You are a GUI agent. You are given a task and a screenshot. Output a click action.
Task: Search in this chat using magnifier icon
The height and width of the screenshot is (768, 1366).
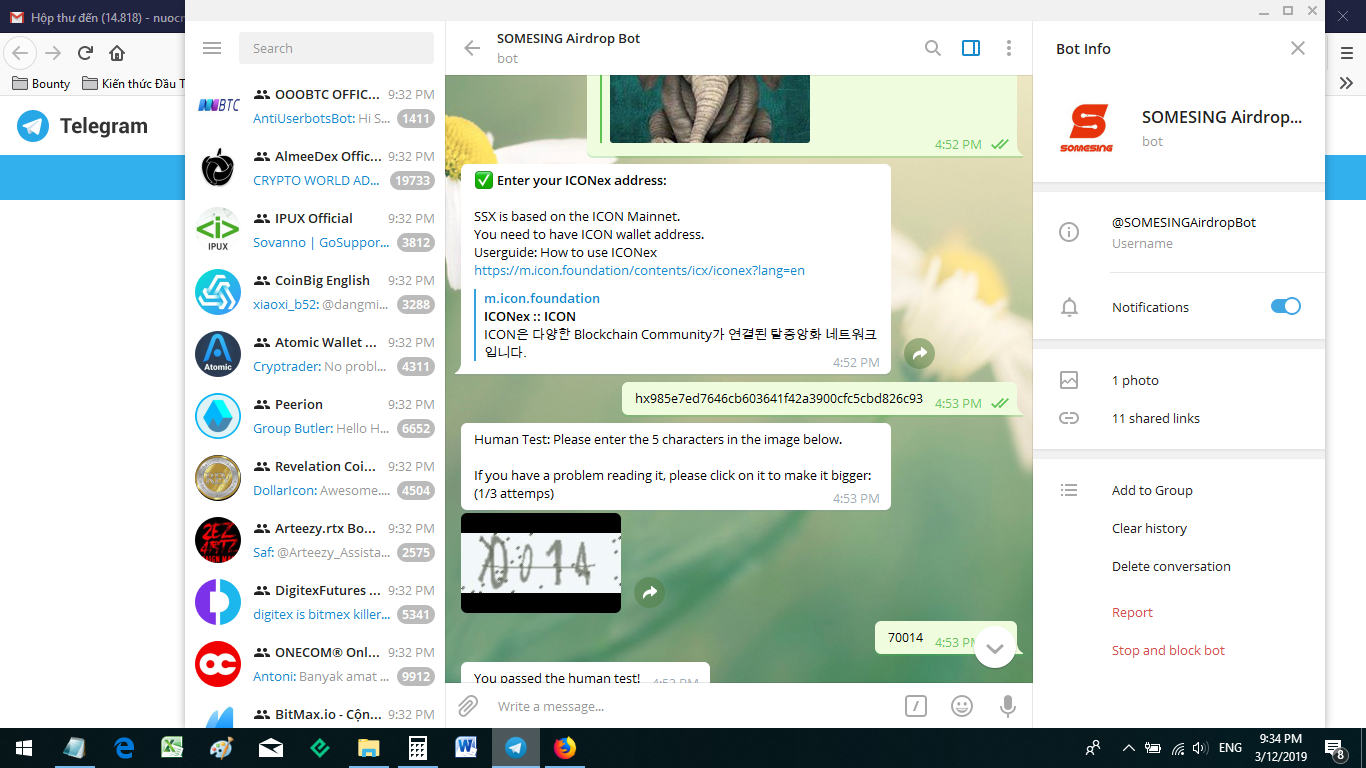pos(933,48)
